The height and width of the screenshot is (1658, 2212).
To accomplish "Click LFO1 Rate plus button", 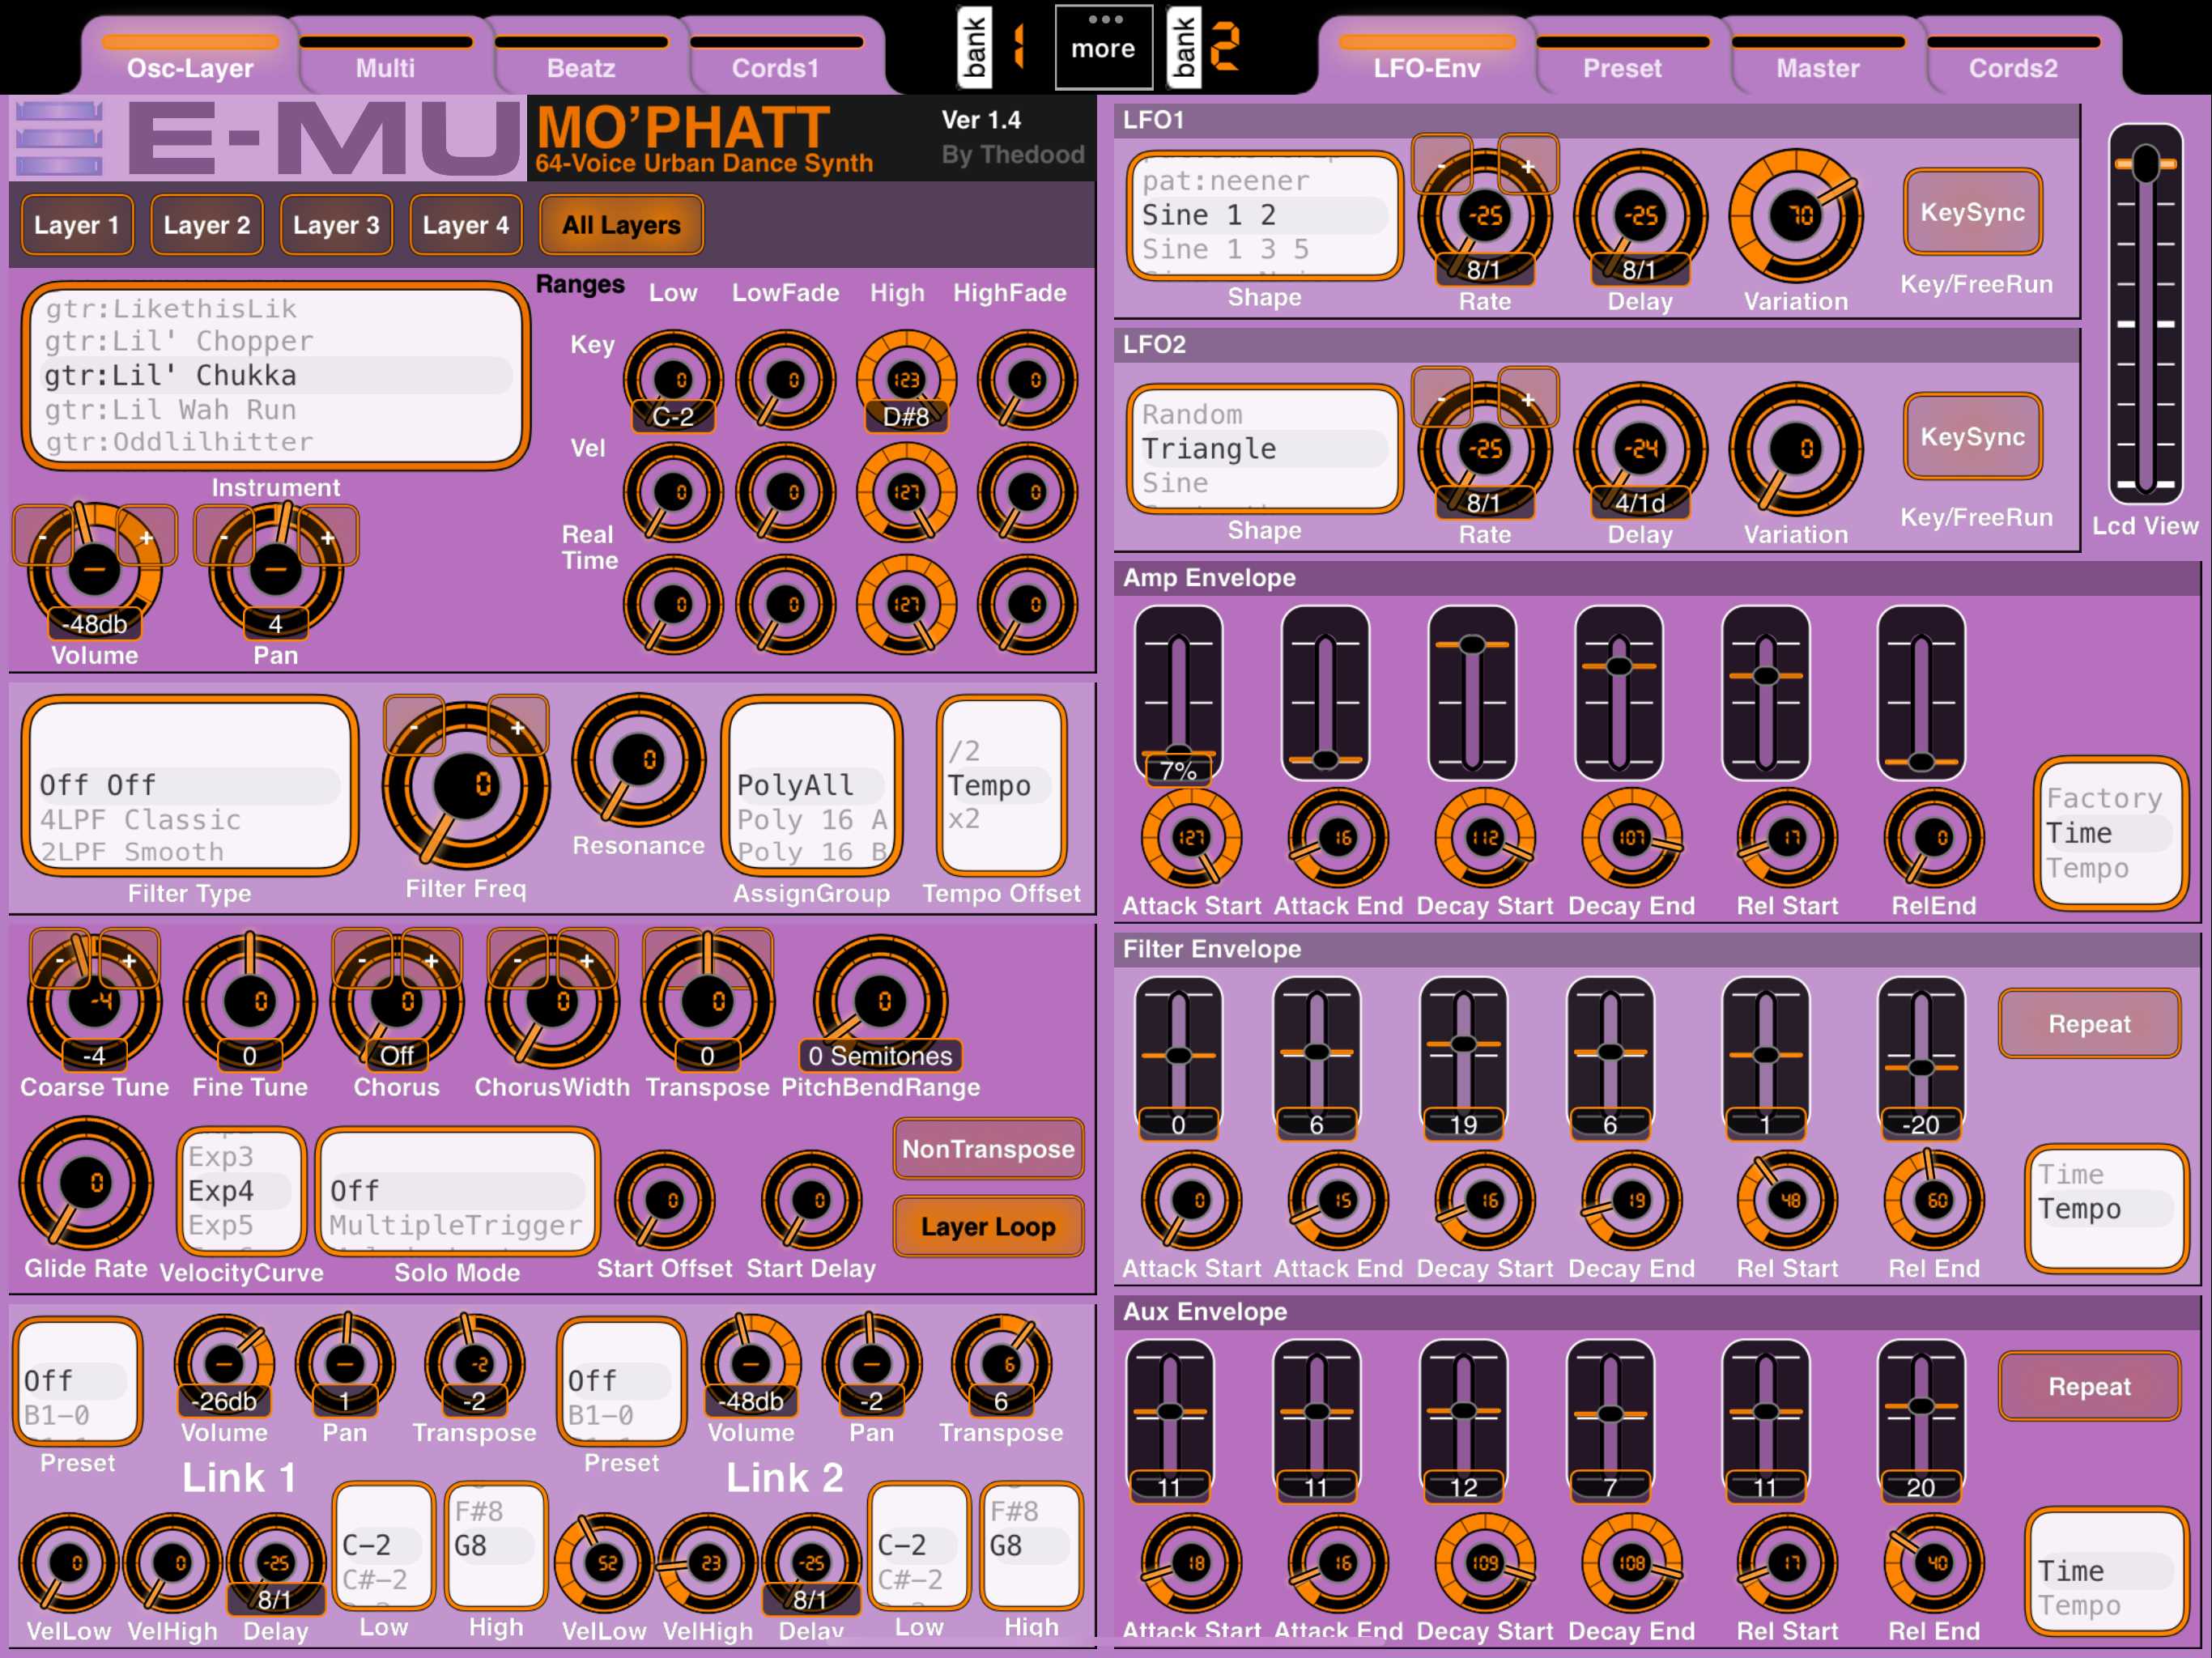I will [x=1528, y=164].
